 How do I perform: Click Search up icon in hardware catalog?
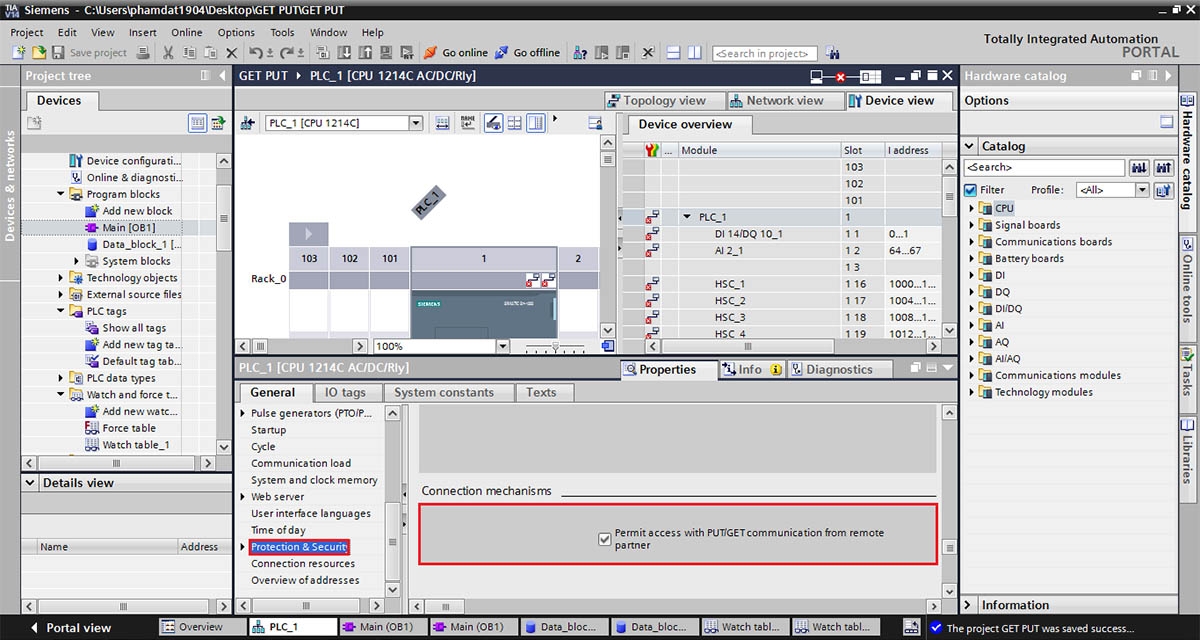point(1163,168)
